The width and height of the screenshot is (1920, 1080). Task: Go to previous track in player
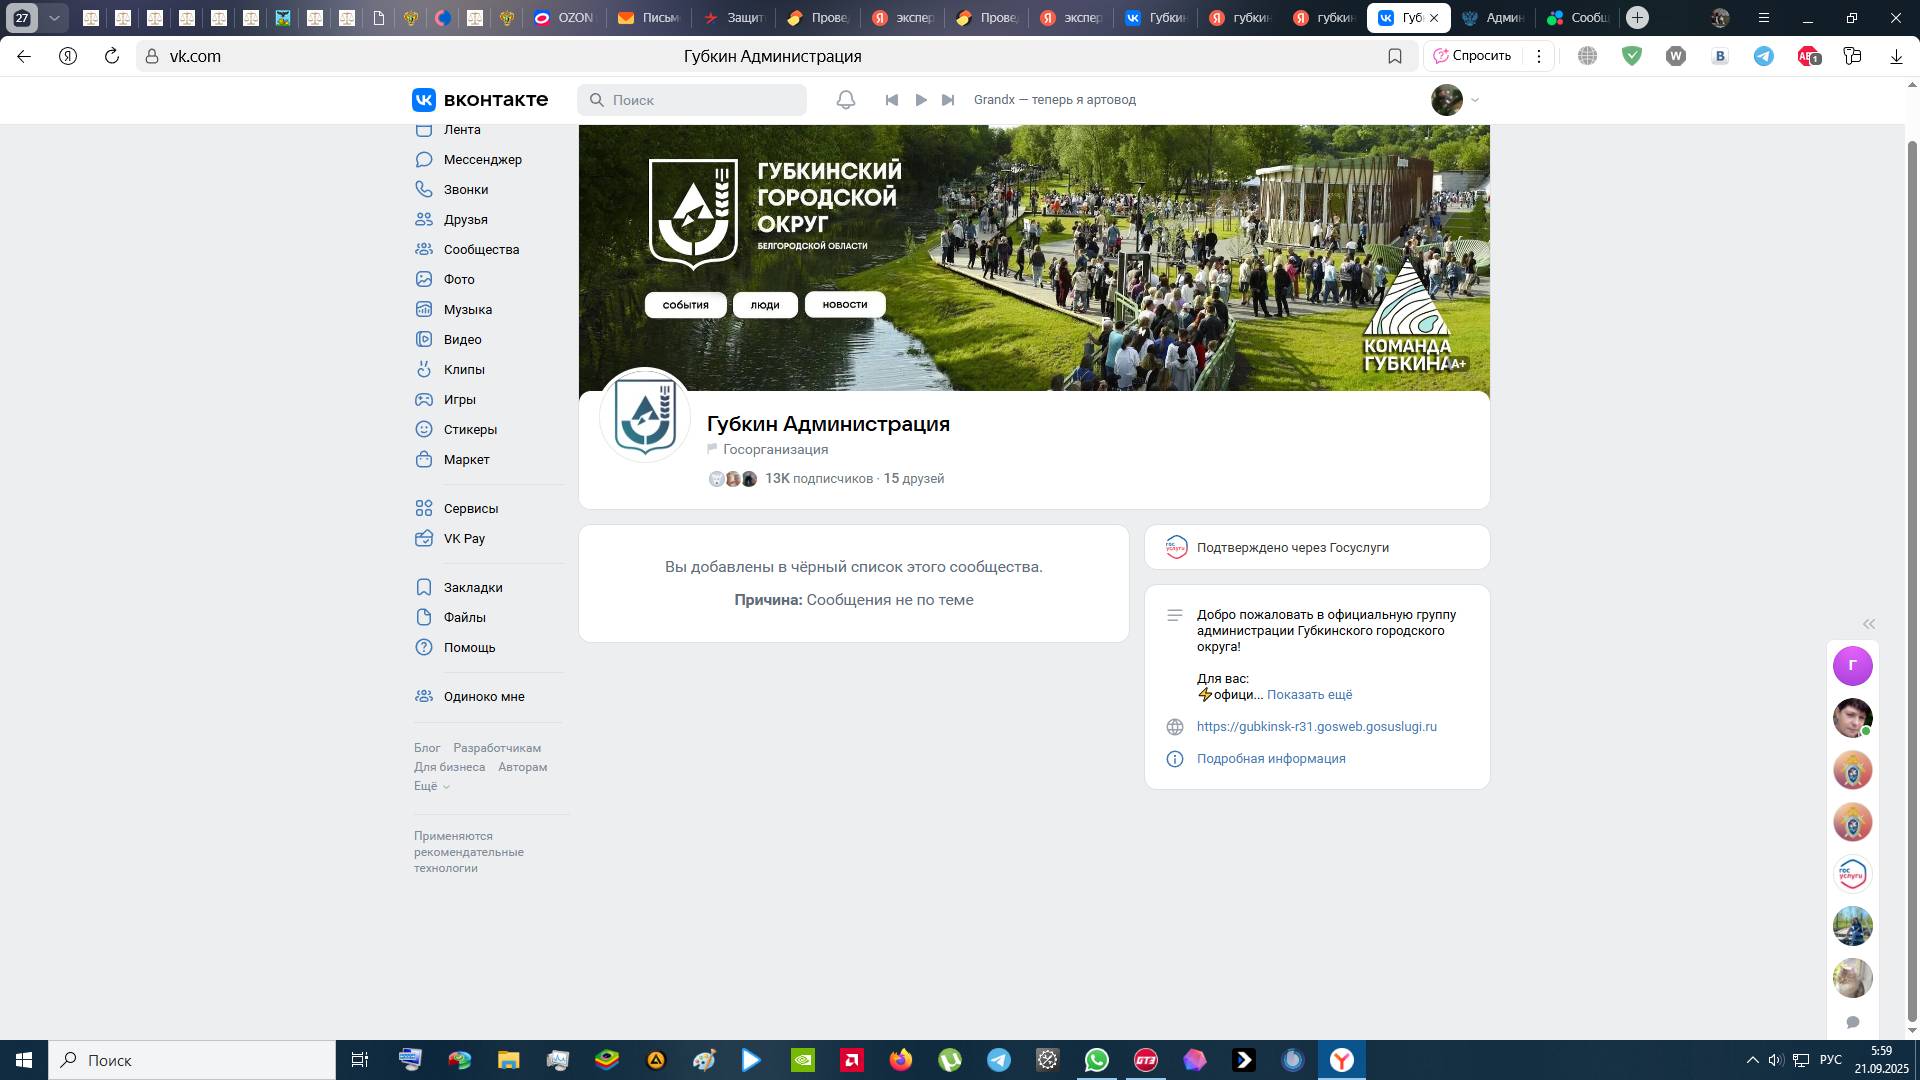(x=892, y=100)
